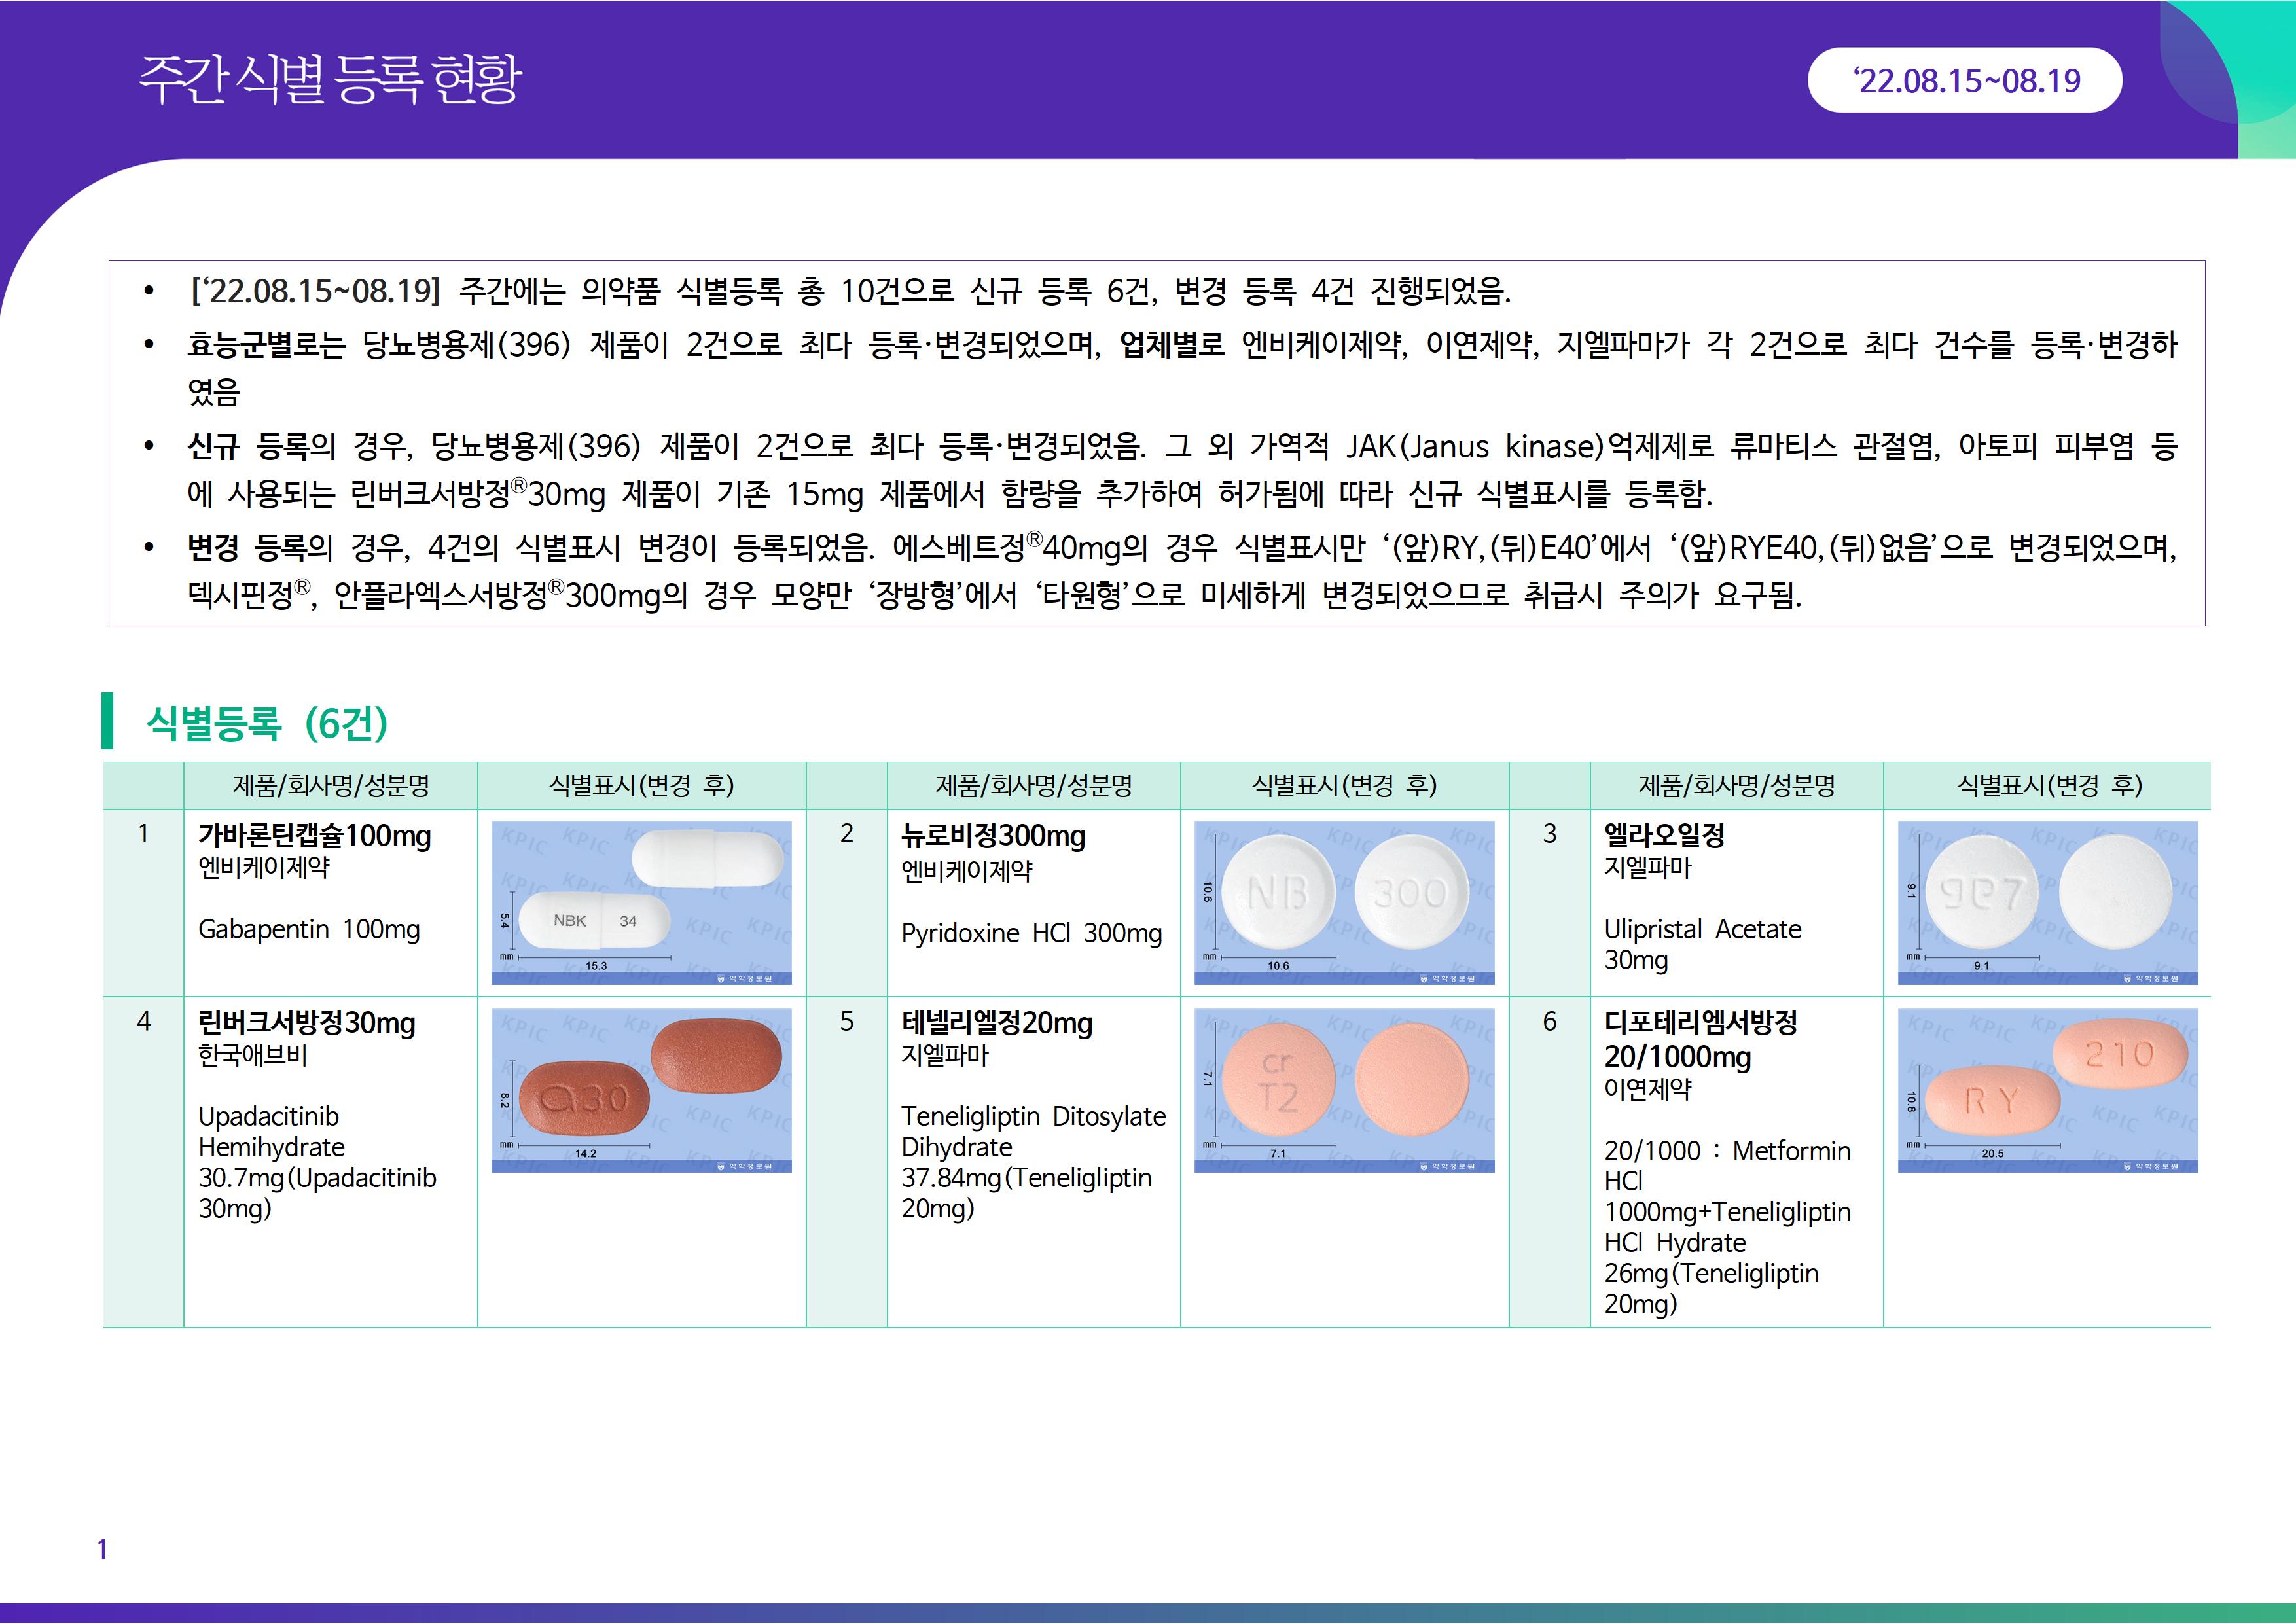Click the 한국애브비 company name
The width and height of the screenshot is (2296, 1623).
253,1055
